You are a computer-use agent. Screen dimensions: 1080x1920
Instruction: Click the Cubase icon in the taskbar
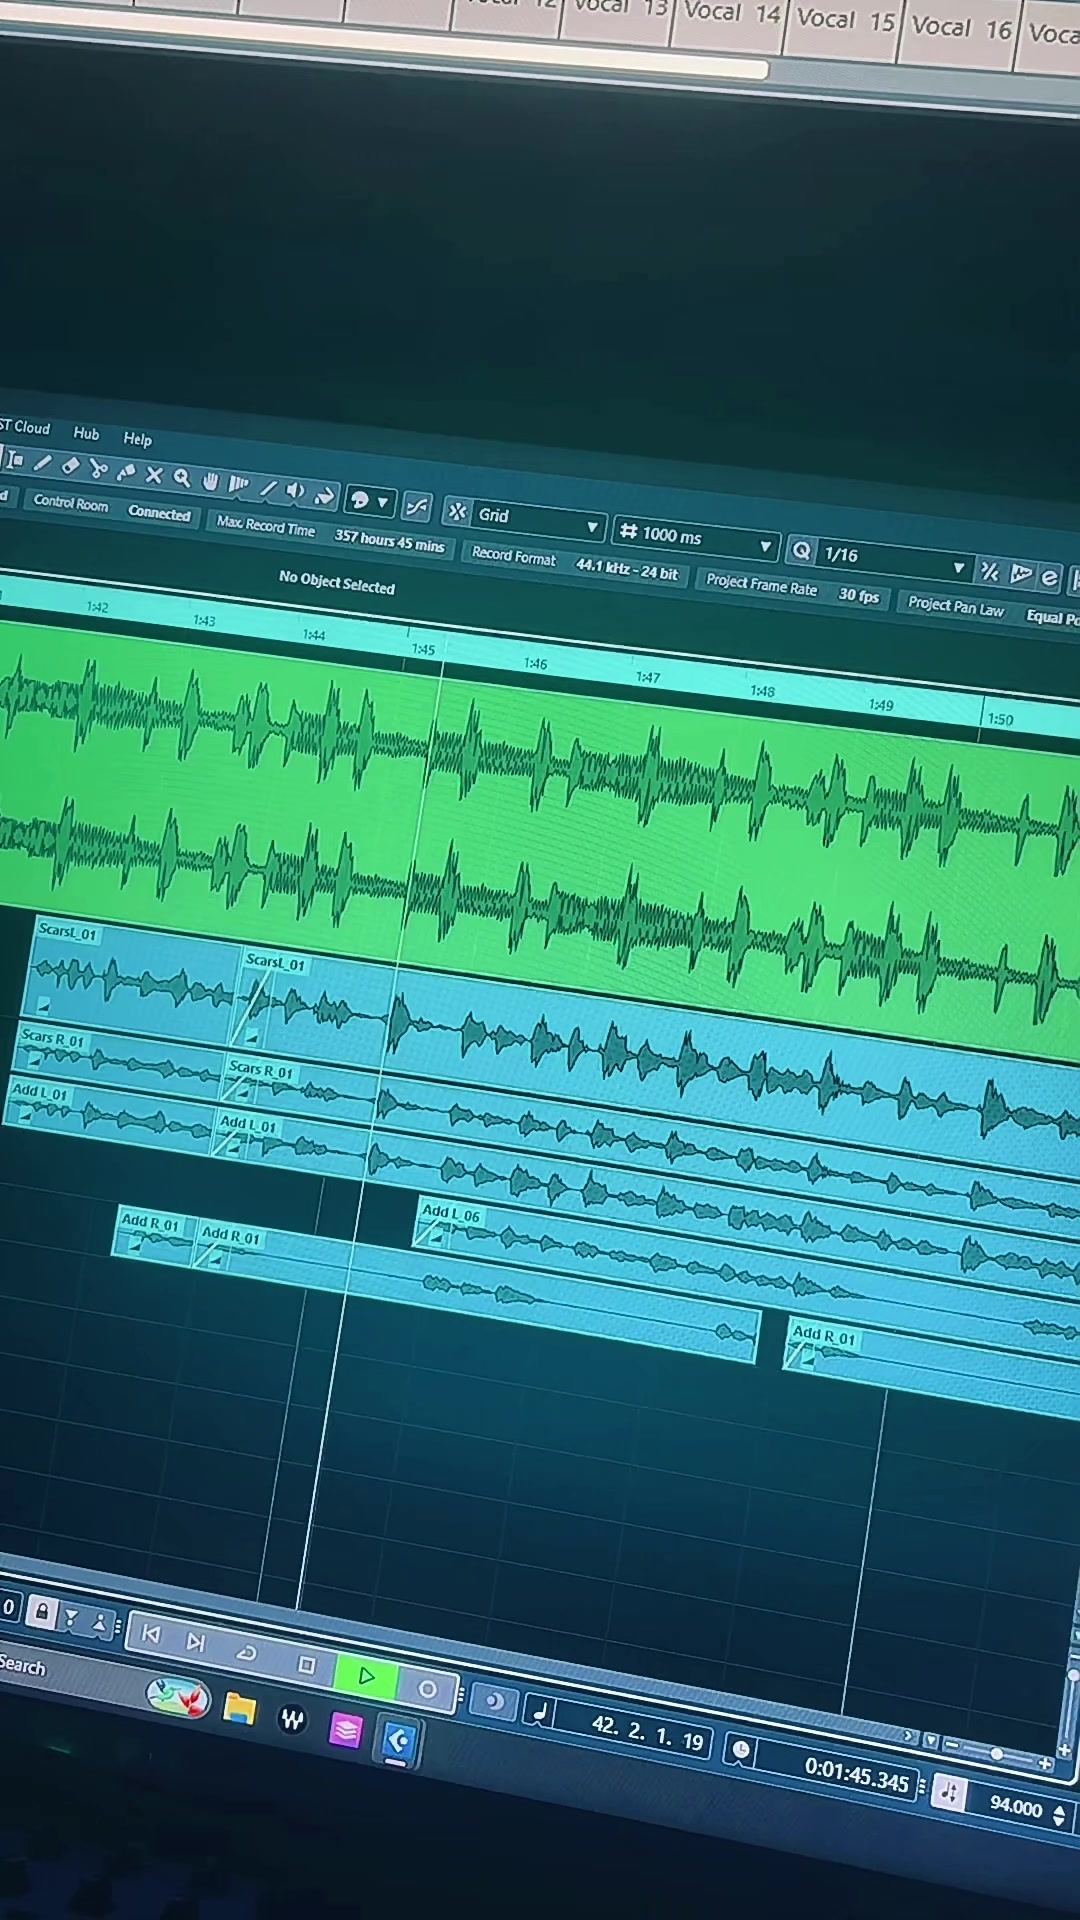tap(397, 1742)
